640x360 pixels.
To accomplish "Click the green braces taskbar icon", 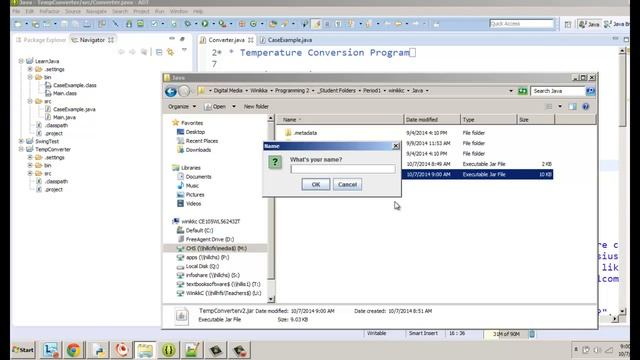I will click(169, 350).
